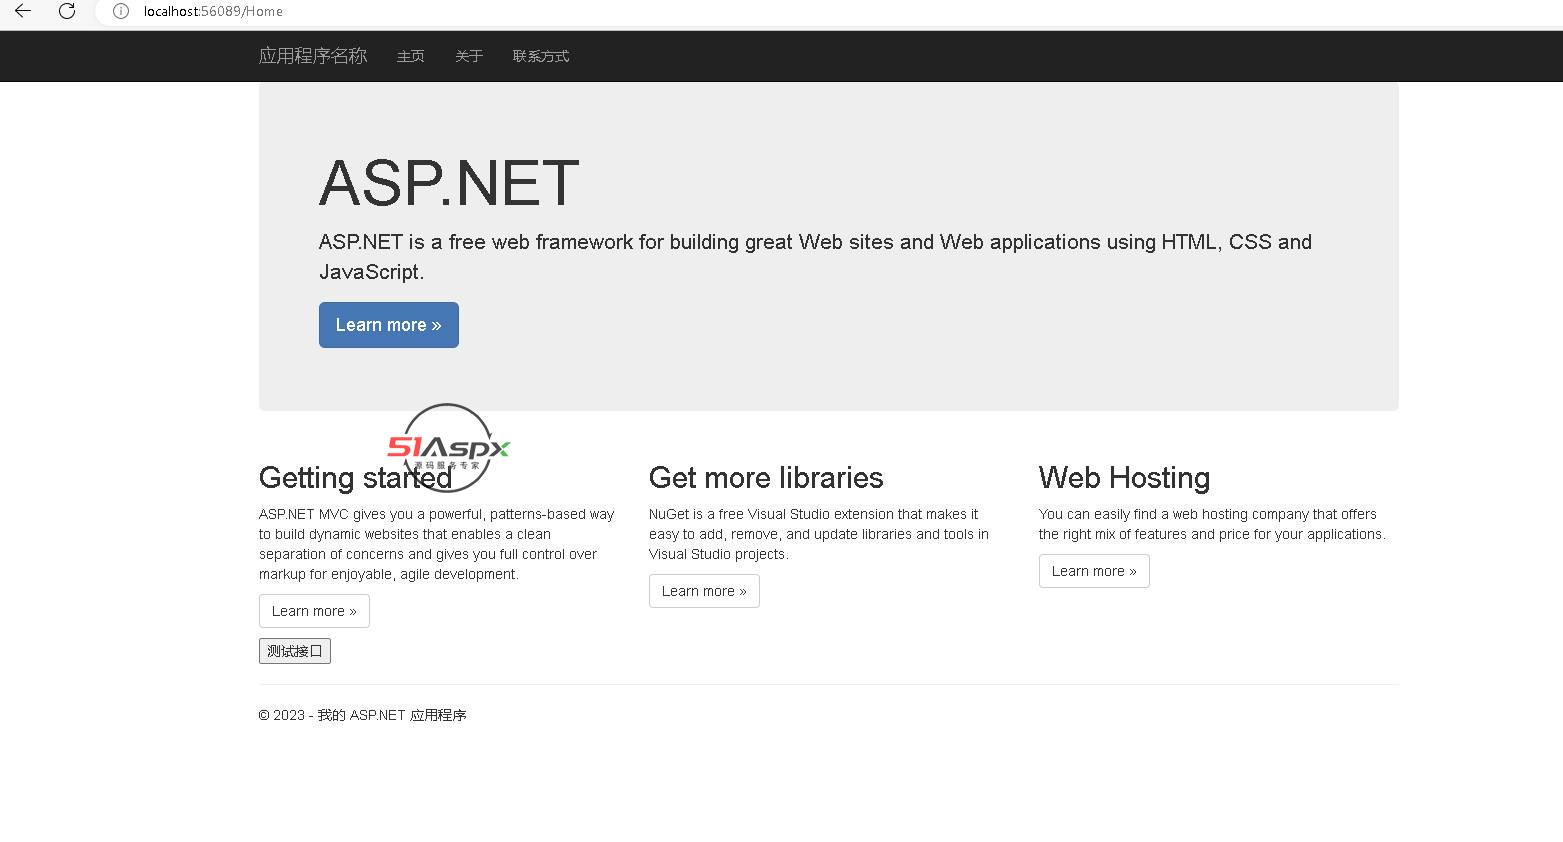This screenshot has width=1563, height=842.
Task: Open the 联系方式 navigation item
Action: tap(541, 56)
